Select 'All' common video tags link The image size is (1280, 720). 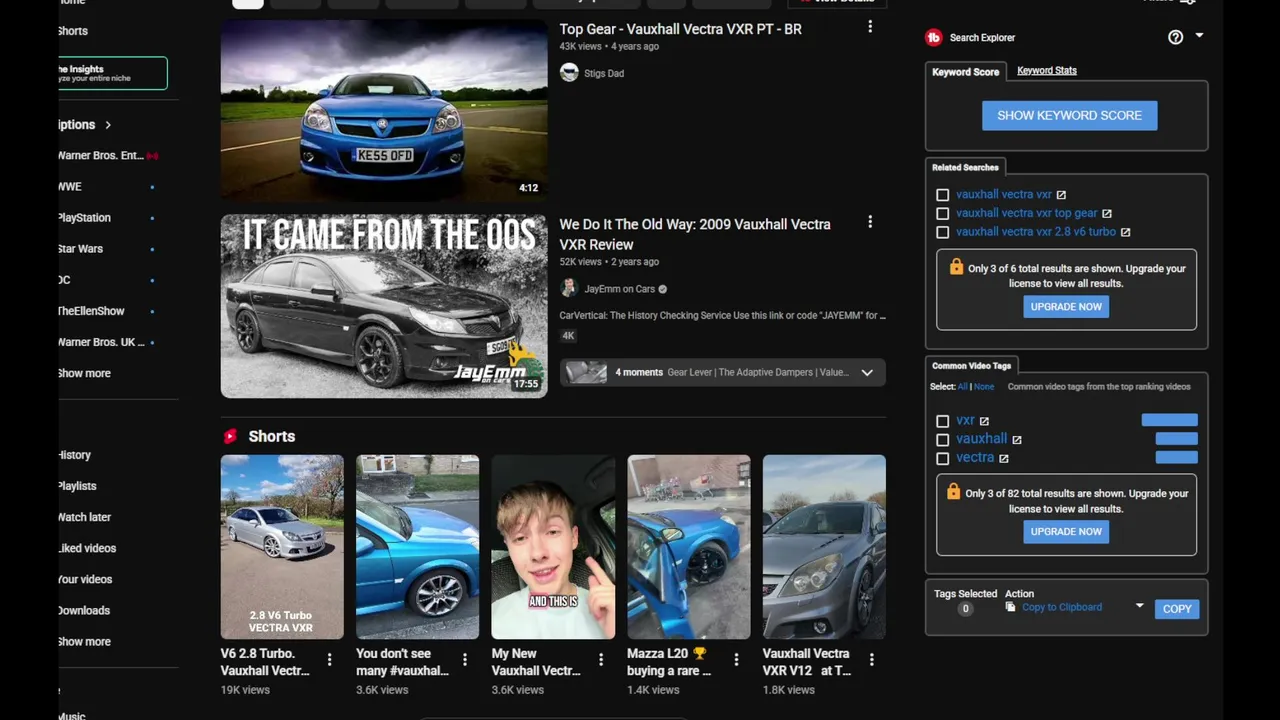962,387
